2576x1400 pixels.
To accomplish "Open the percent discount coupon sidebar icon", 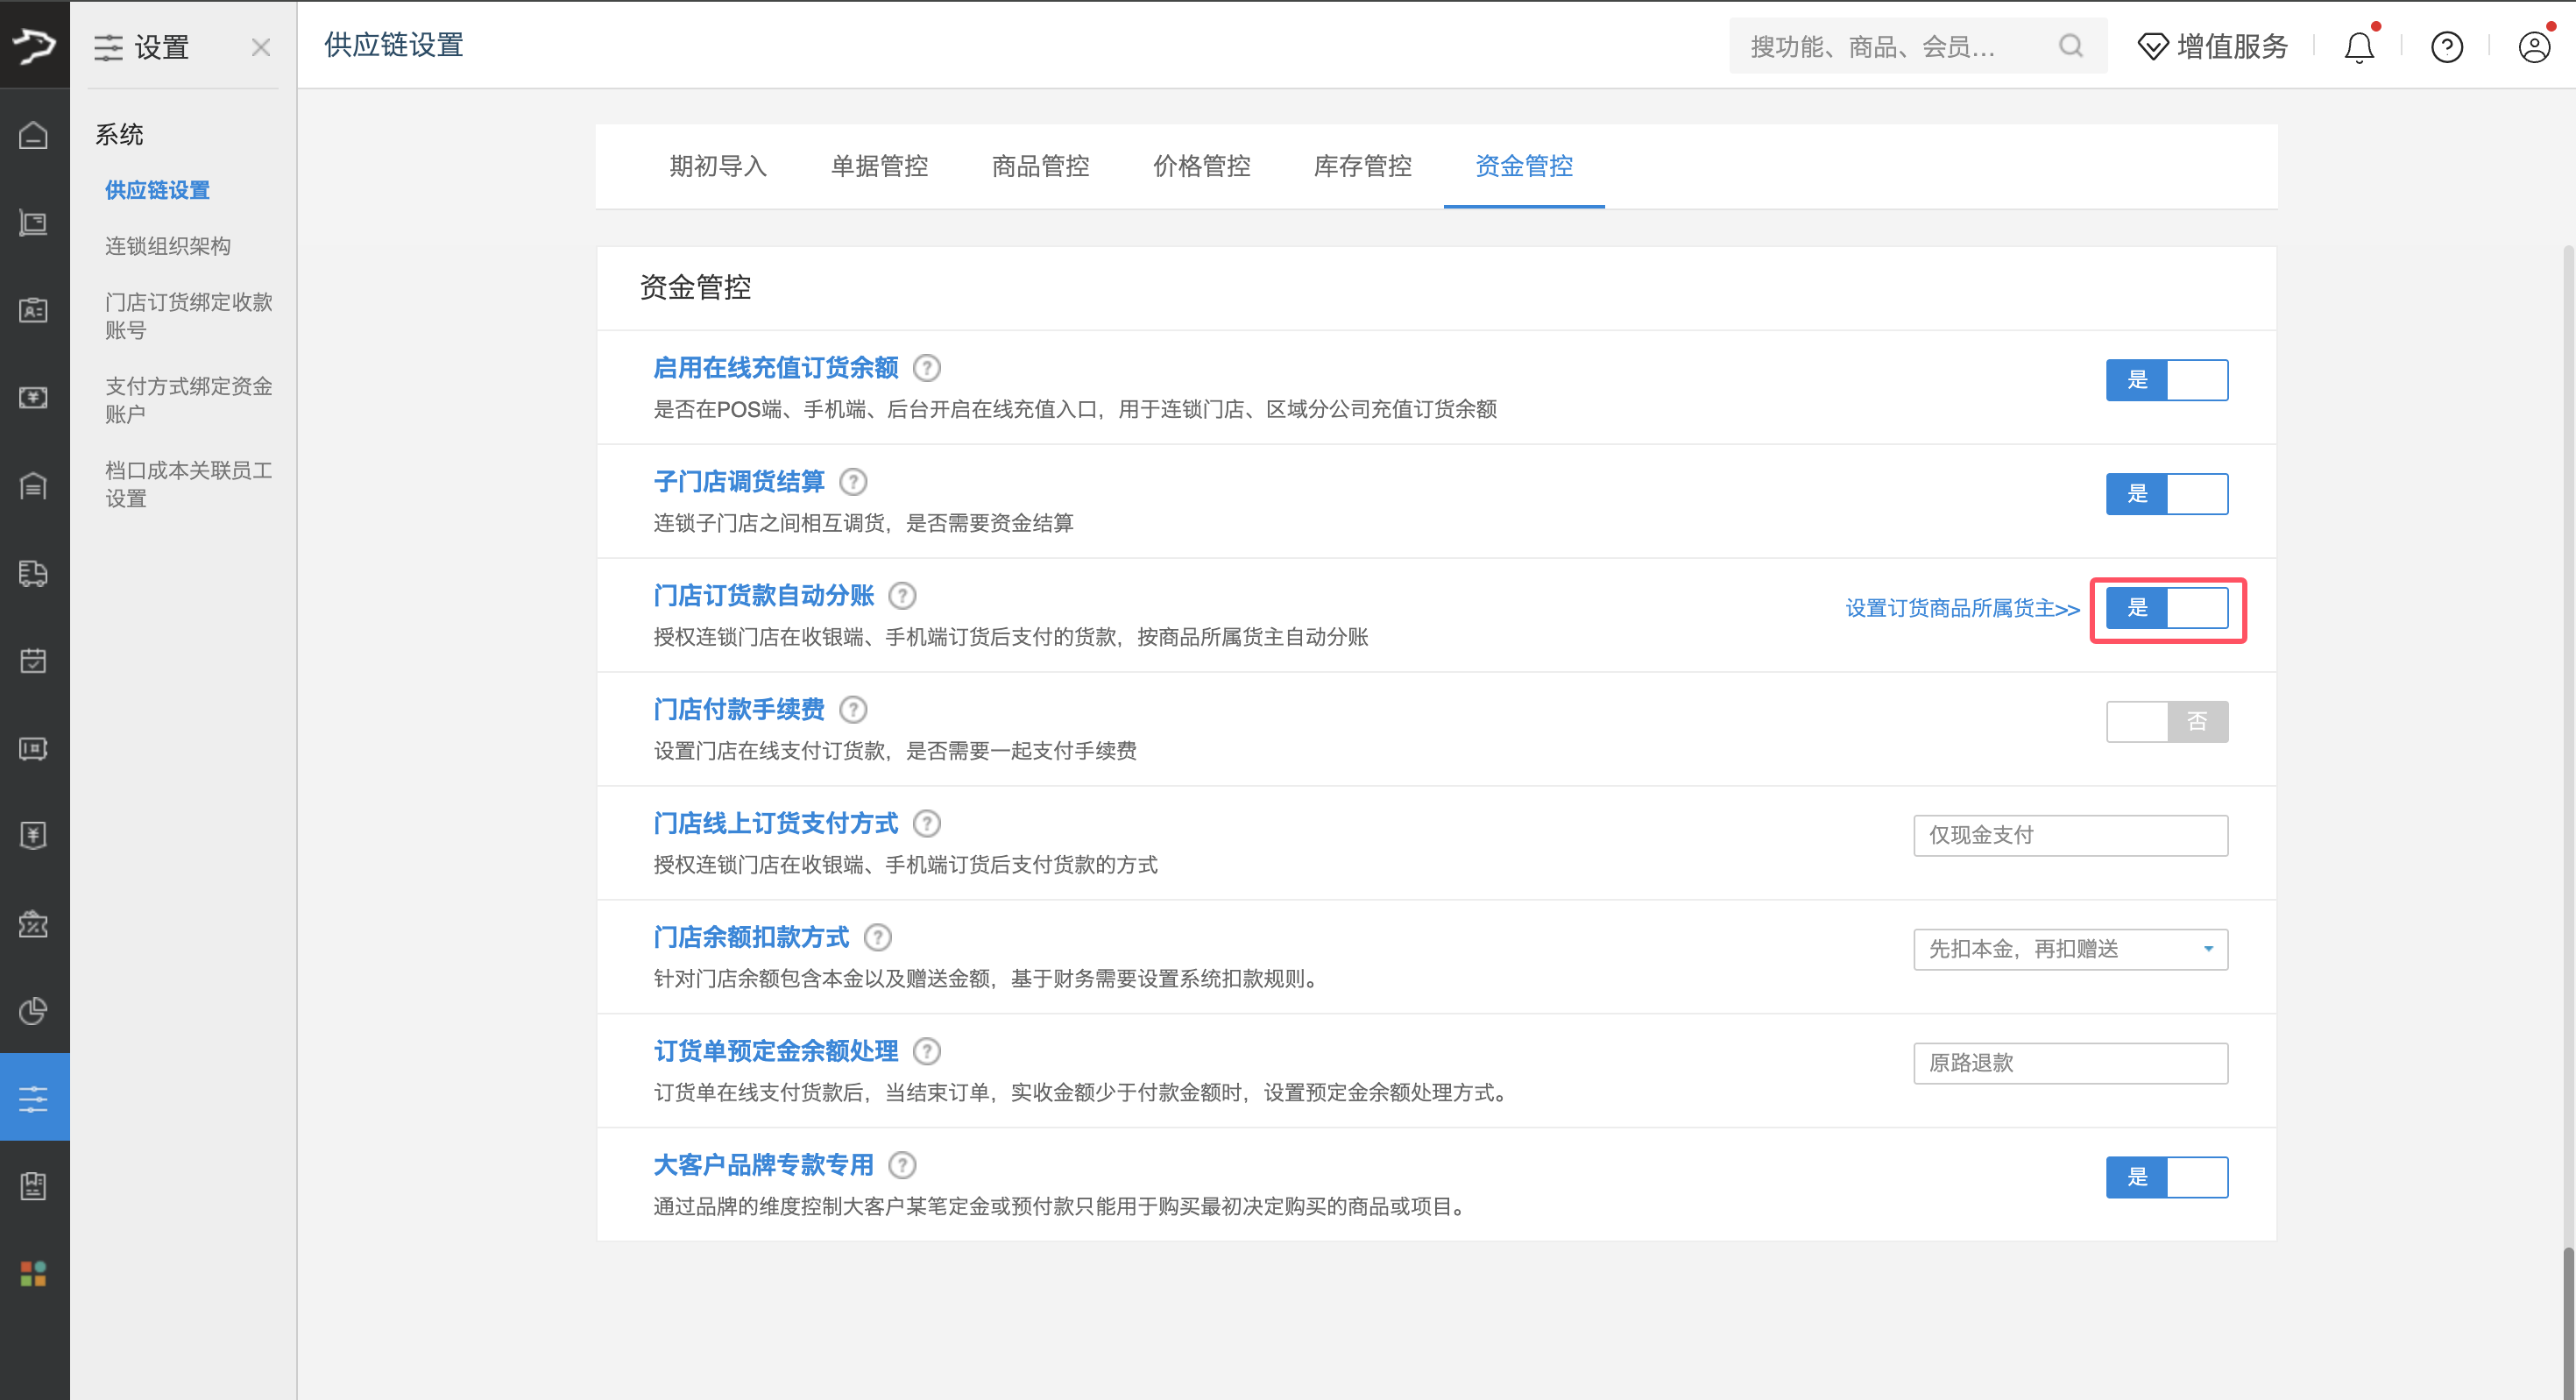I will [34, 924].
